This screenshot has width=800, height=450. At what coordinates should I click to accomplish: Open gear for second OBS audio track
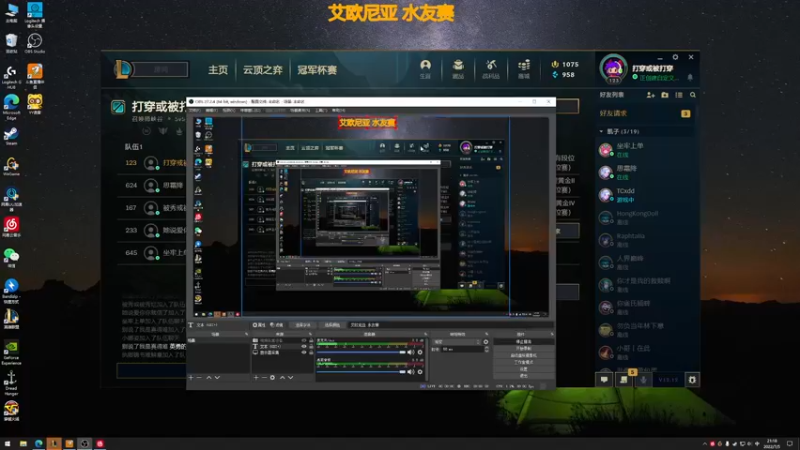420,371
